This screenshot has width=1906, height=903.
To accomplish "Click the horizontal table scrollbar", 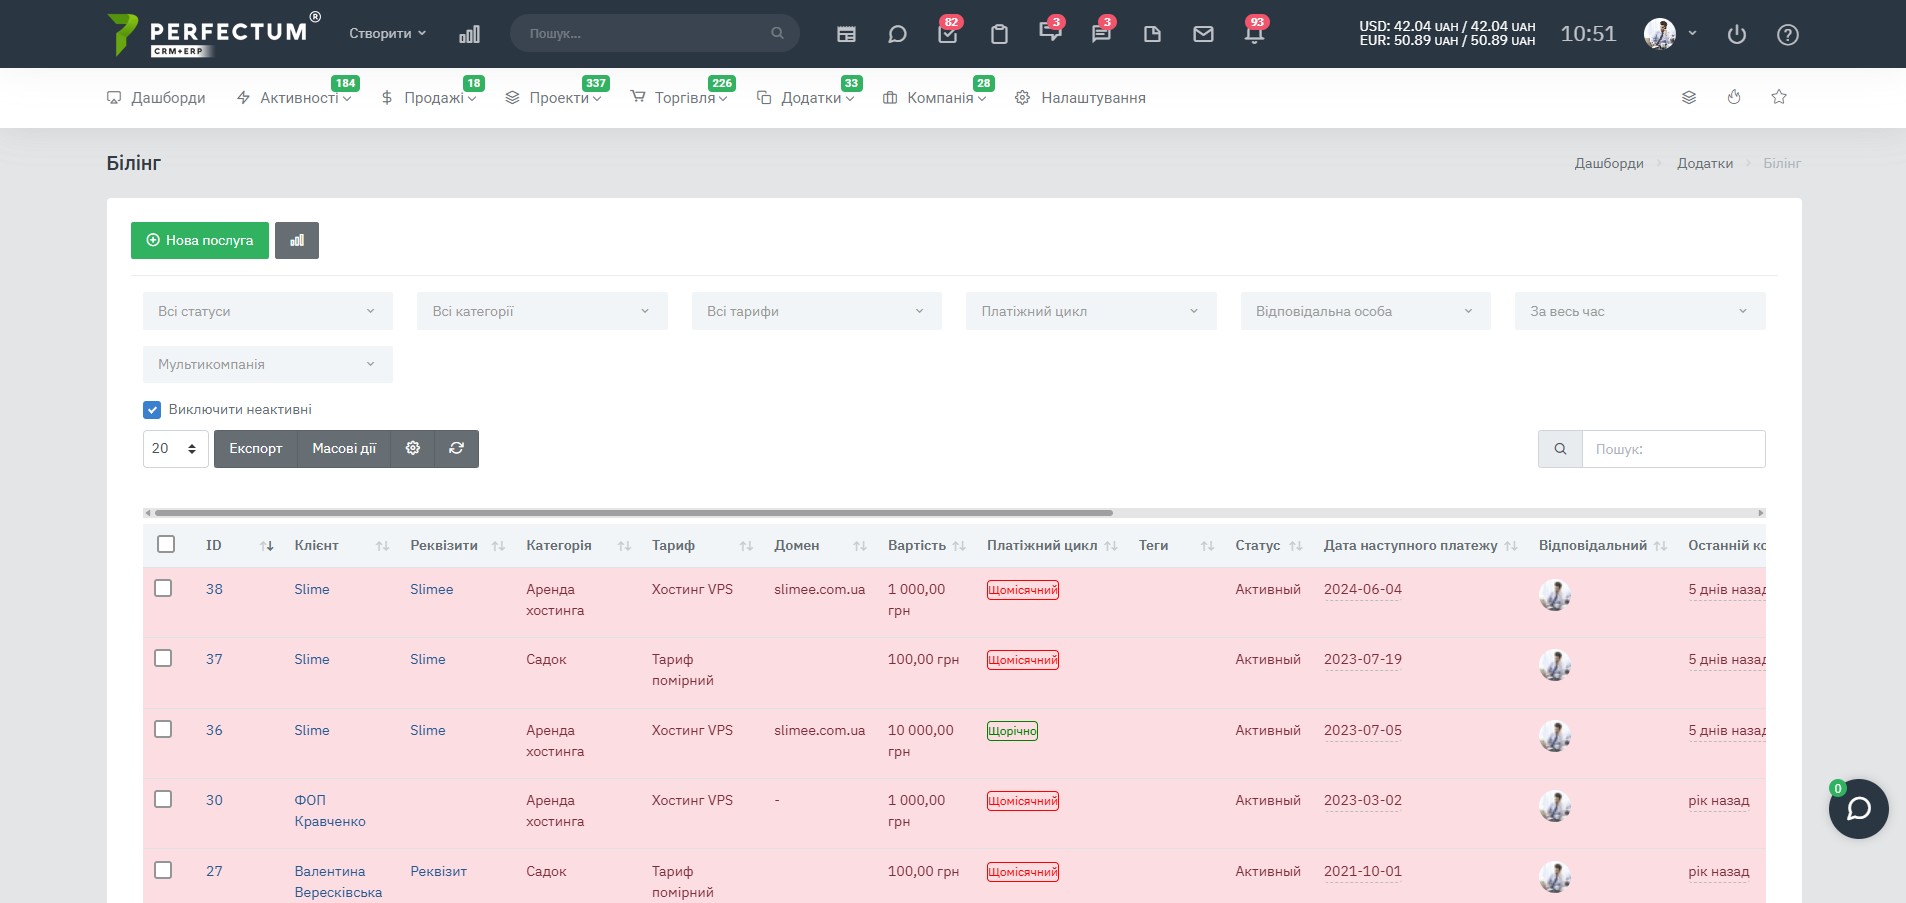I will 634,513.
